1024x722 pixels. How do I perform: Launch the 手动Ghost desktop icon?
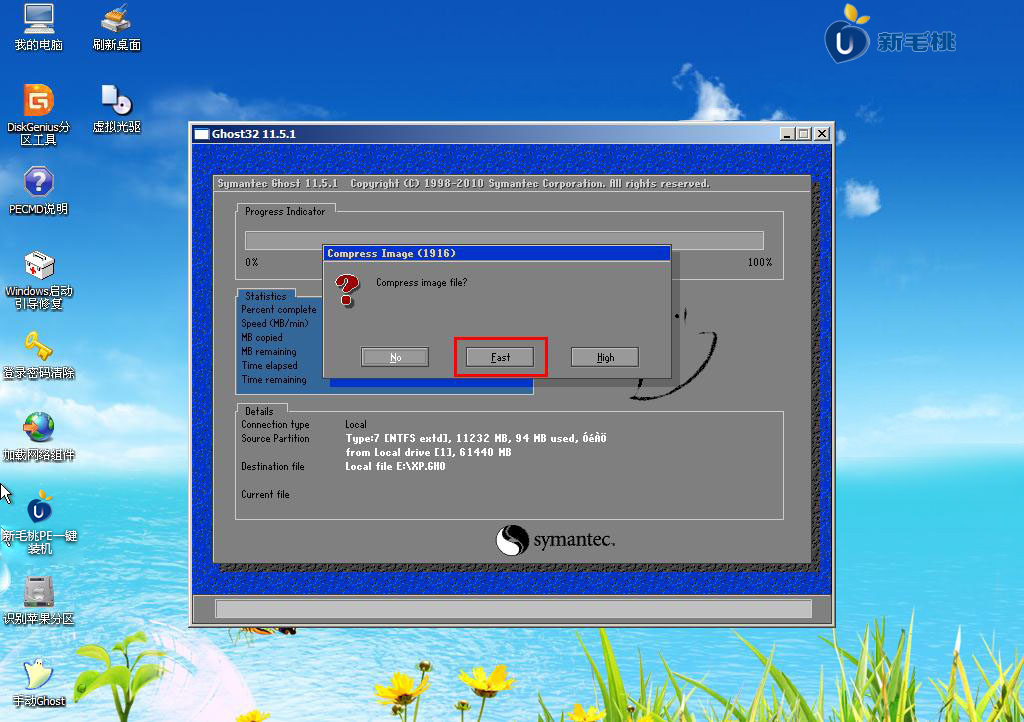pos(38,675)
